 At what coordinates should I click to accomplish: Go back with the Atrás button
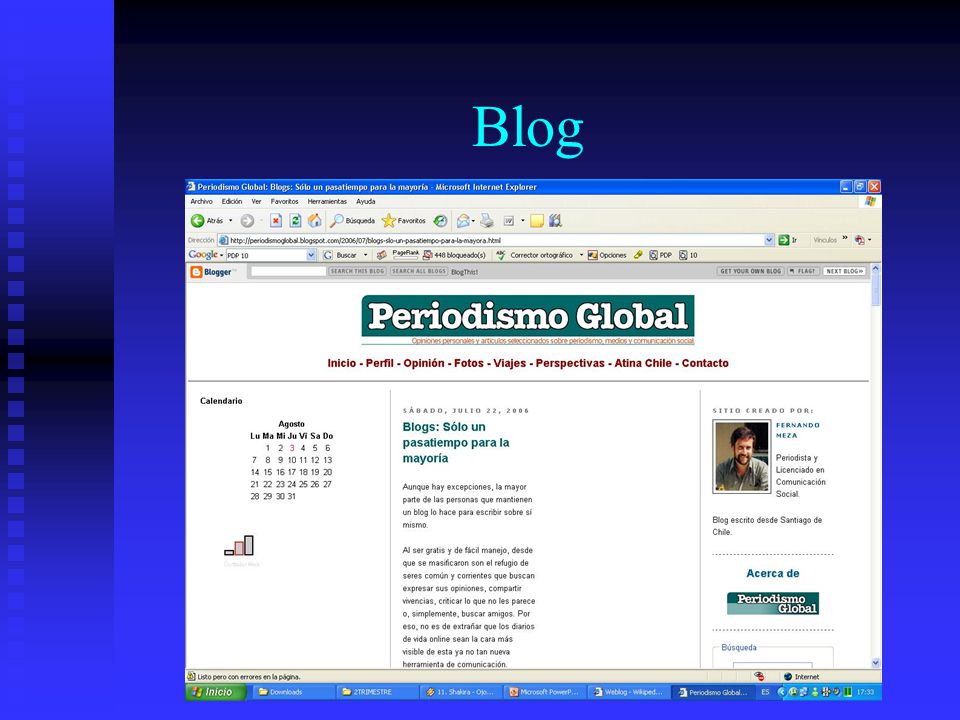click(206, 220)
